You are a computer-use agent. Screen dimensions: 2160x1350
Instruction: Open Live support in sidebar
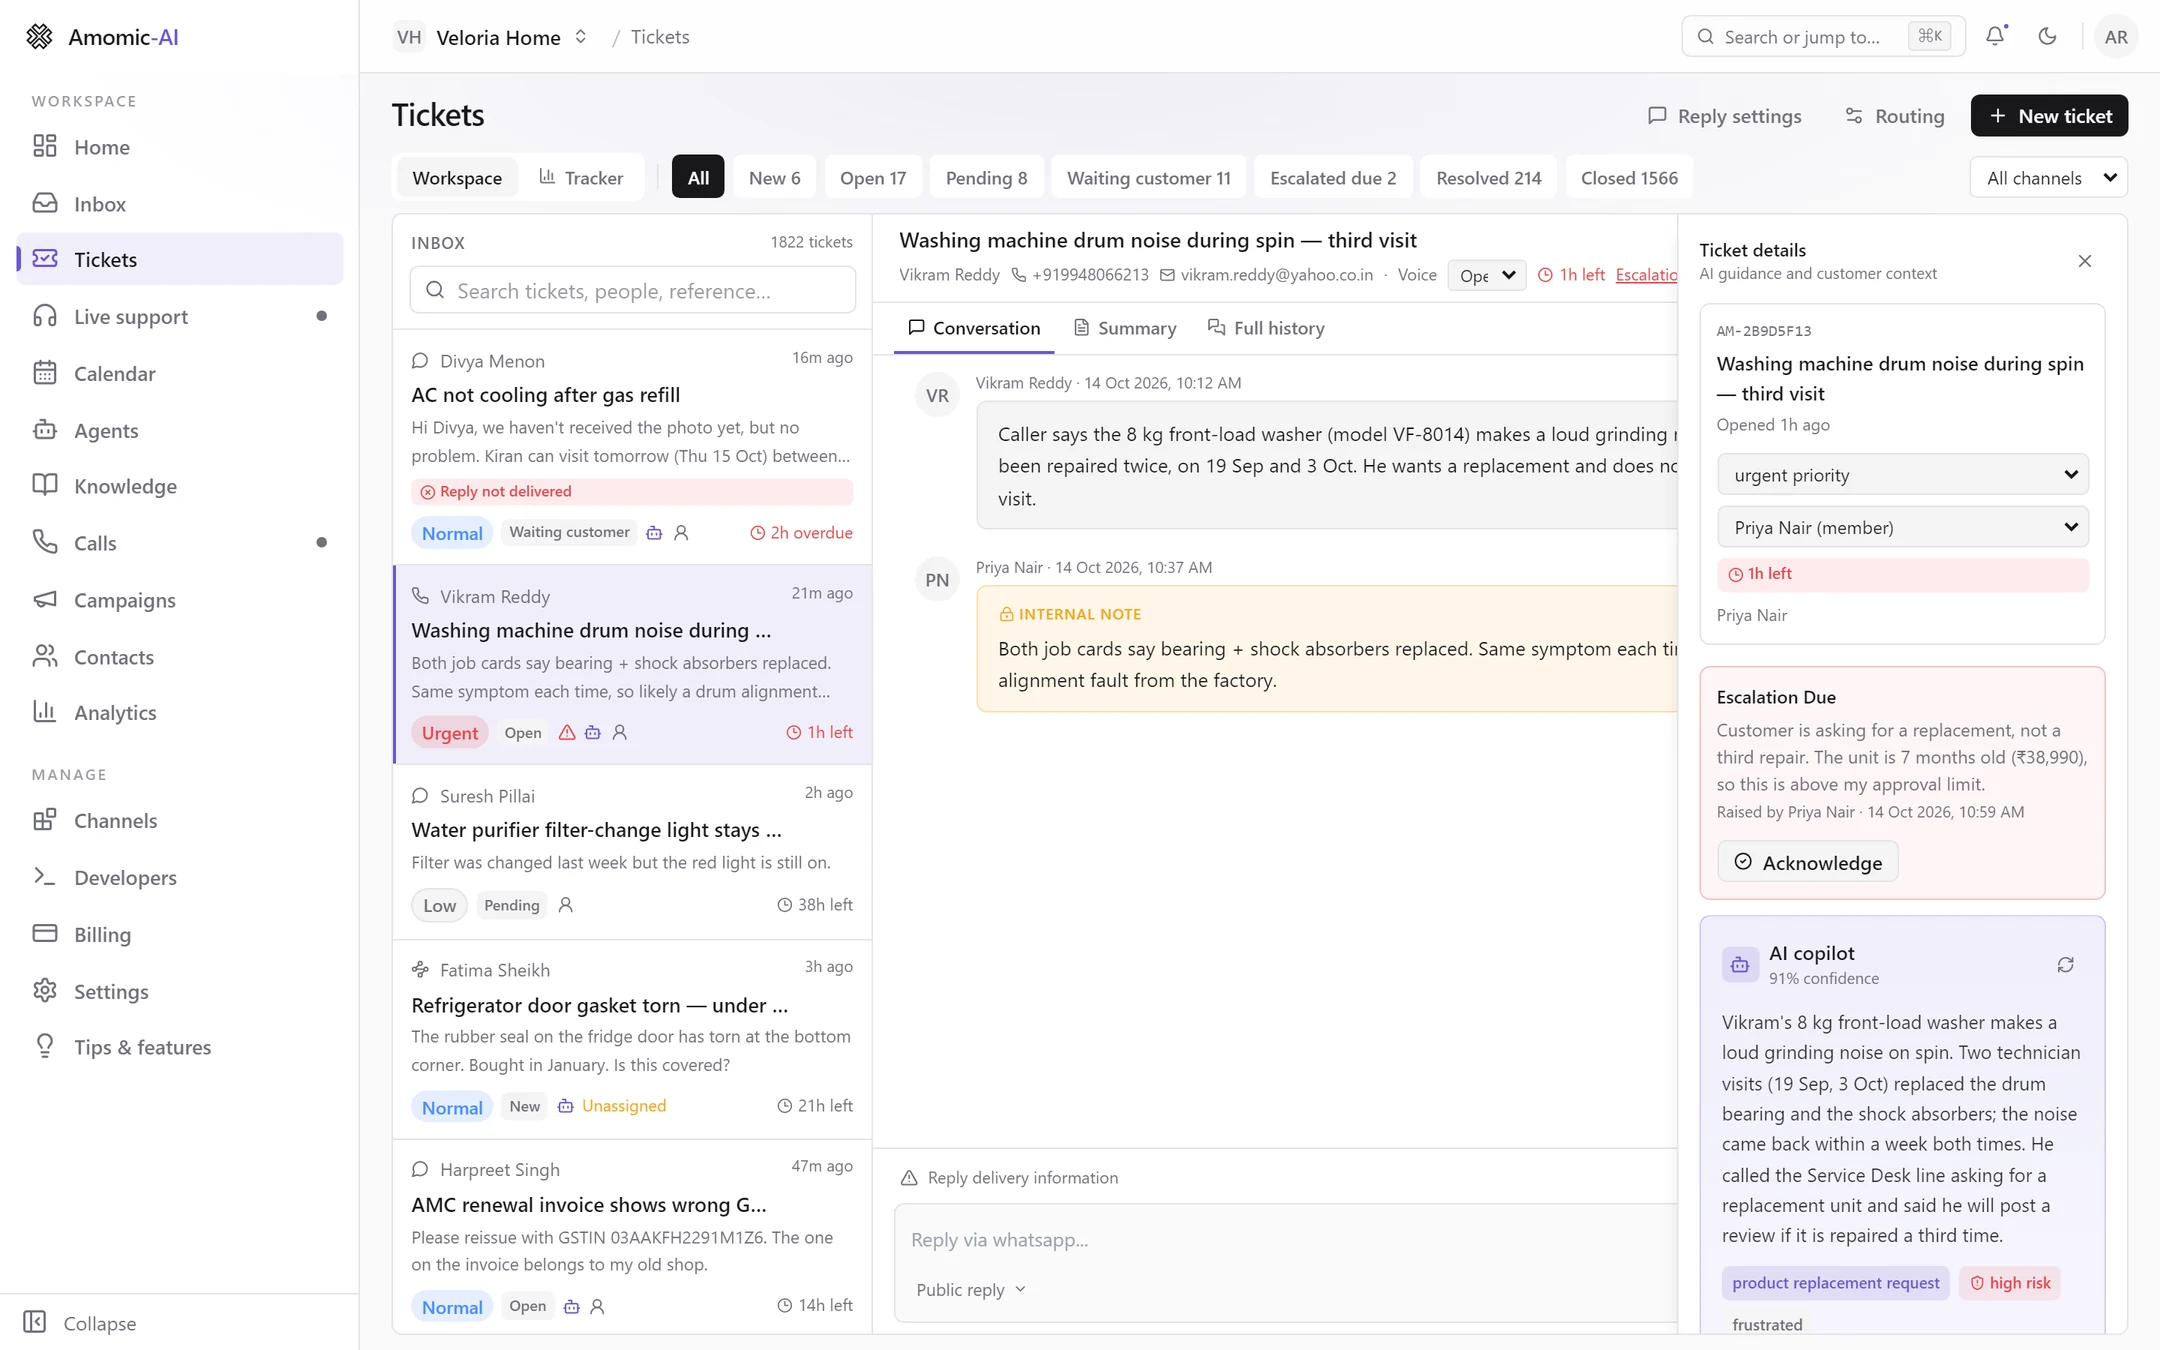(180, 316)
